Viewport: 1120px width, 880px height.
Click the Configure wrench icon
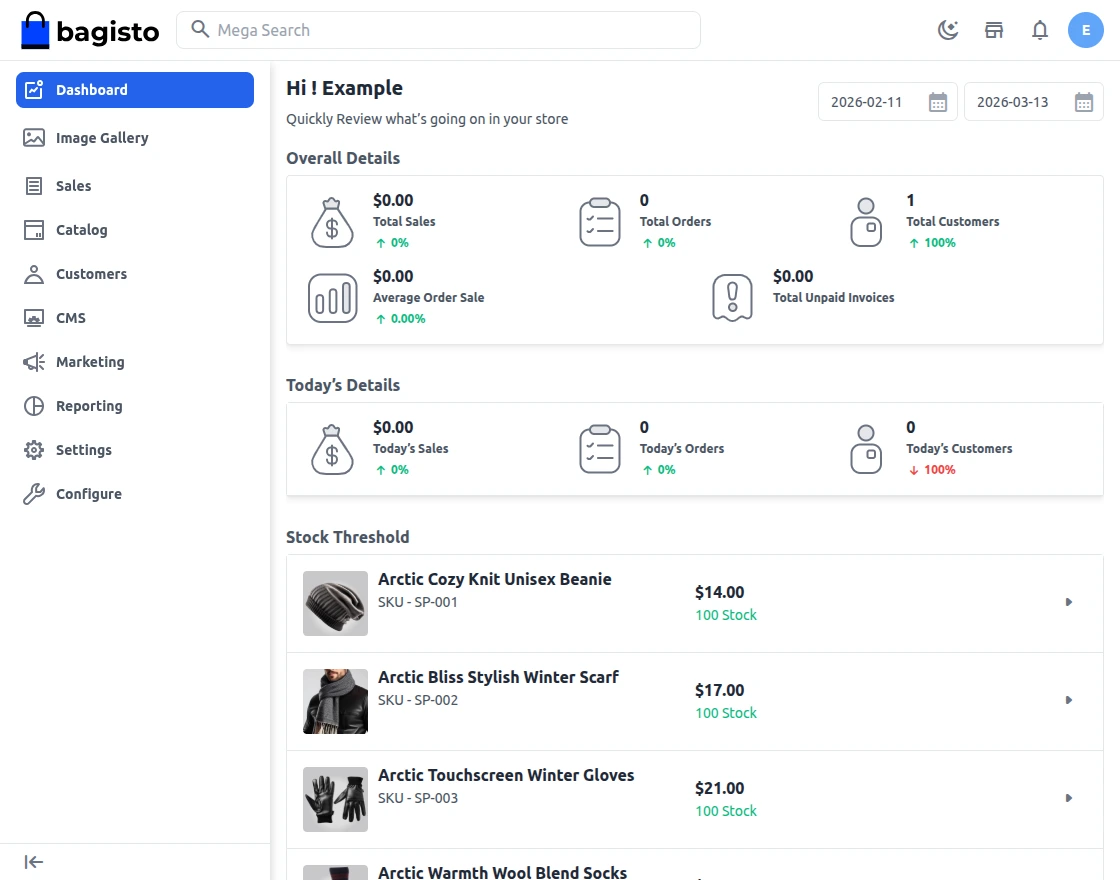[34, 494]
